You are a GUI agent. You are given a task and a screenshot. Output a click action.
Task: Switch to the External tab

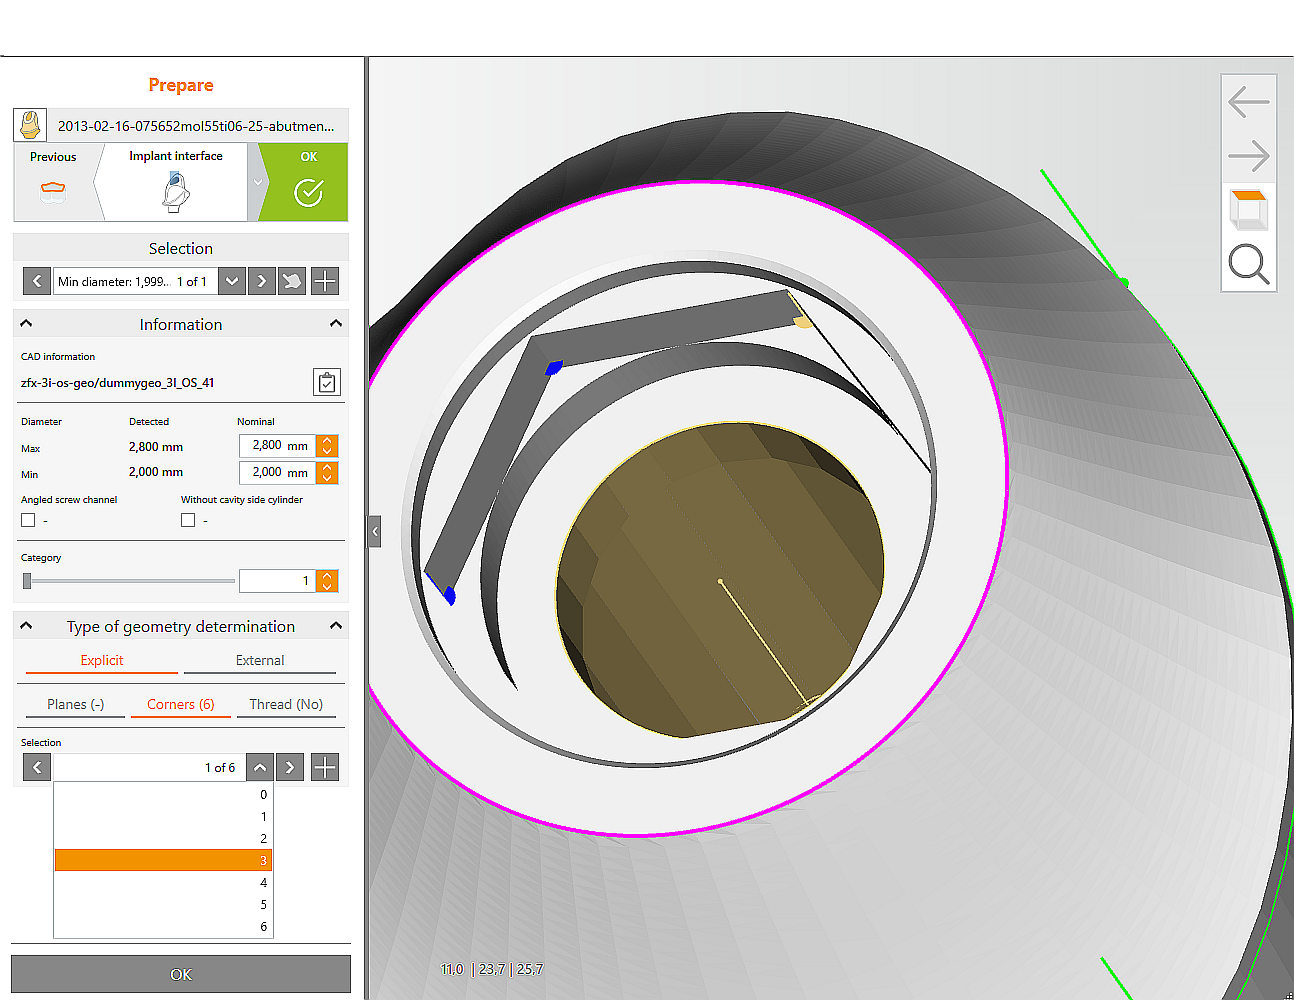(260, 660)
